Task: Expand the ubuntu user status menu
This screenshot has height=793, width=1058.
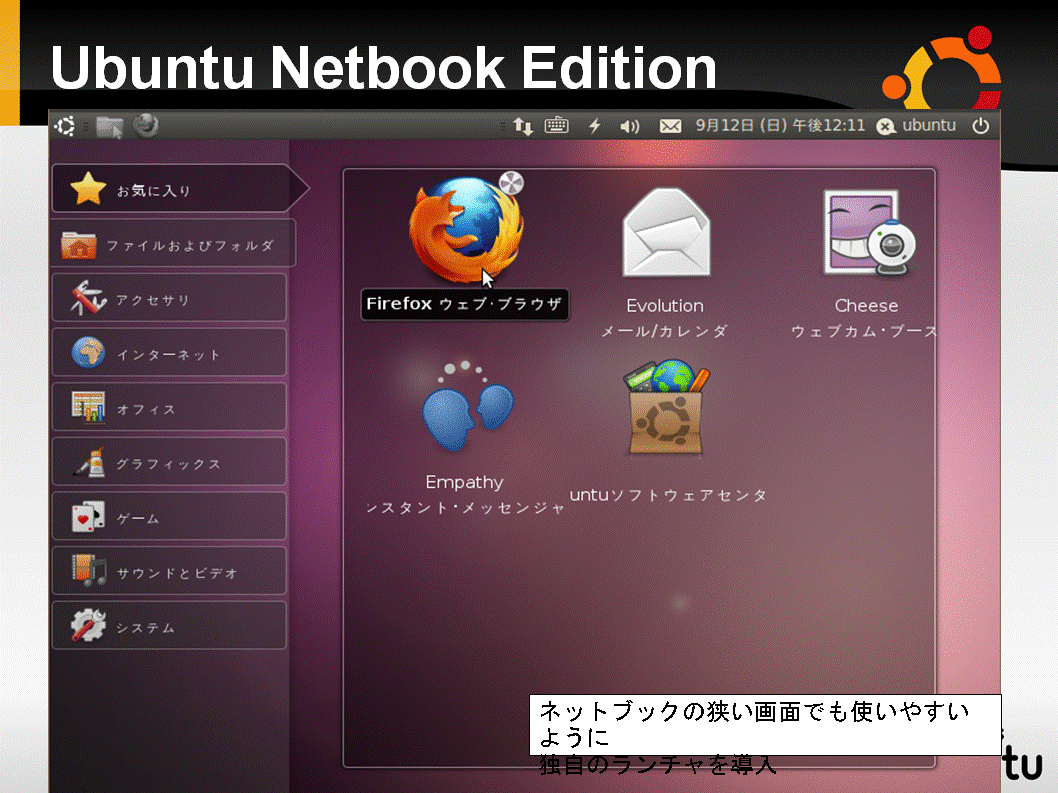Action: coord(916,126)
